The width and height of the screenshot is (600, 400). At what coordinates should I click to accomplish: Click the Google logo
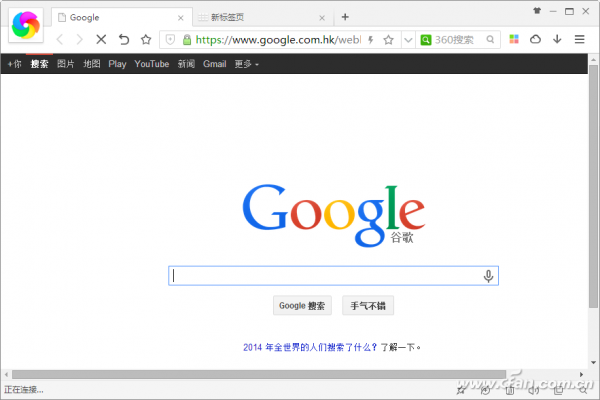click(x=334, y=215)
